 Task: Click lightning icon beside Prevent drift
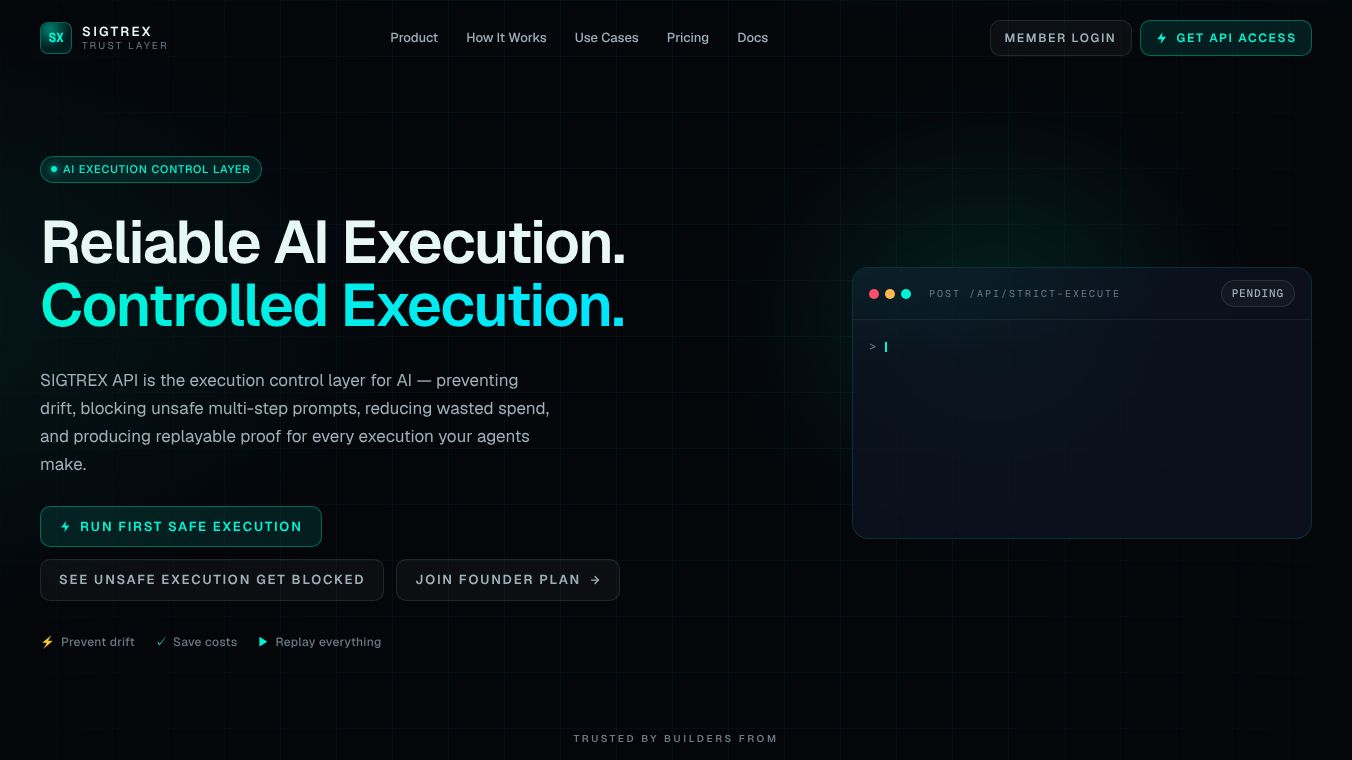[x=47, y=642]
